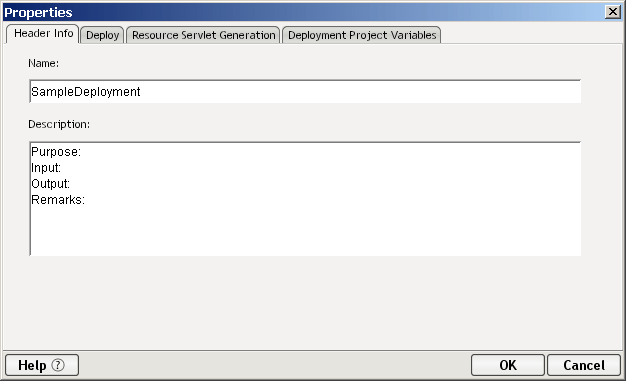
Task: Place cursor on the Input: line
Action: click(46, 168)
